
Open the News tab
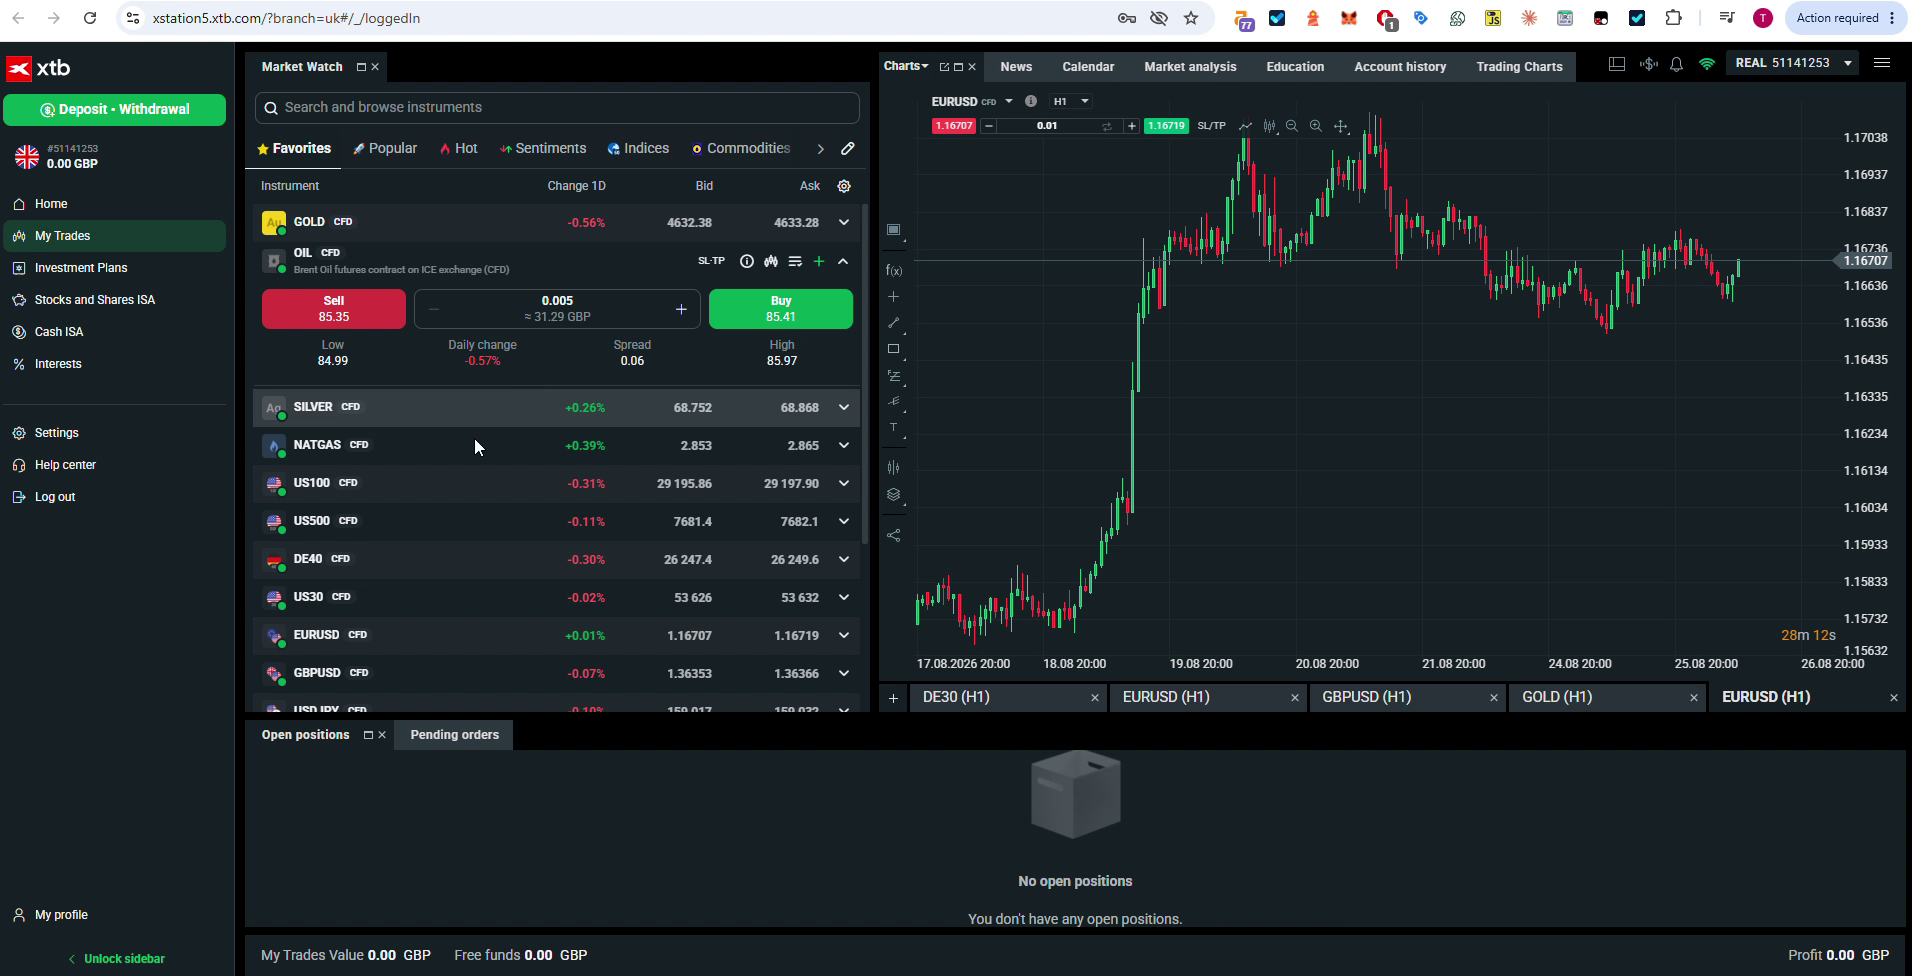click(x=1016, y=67)
